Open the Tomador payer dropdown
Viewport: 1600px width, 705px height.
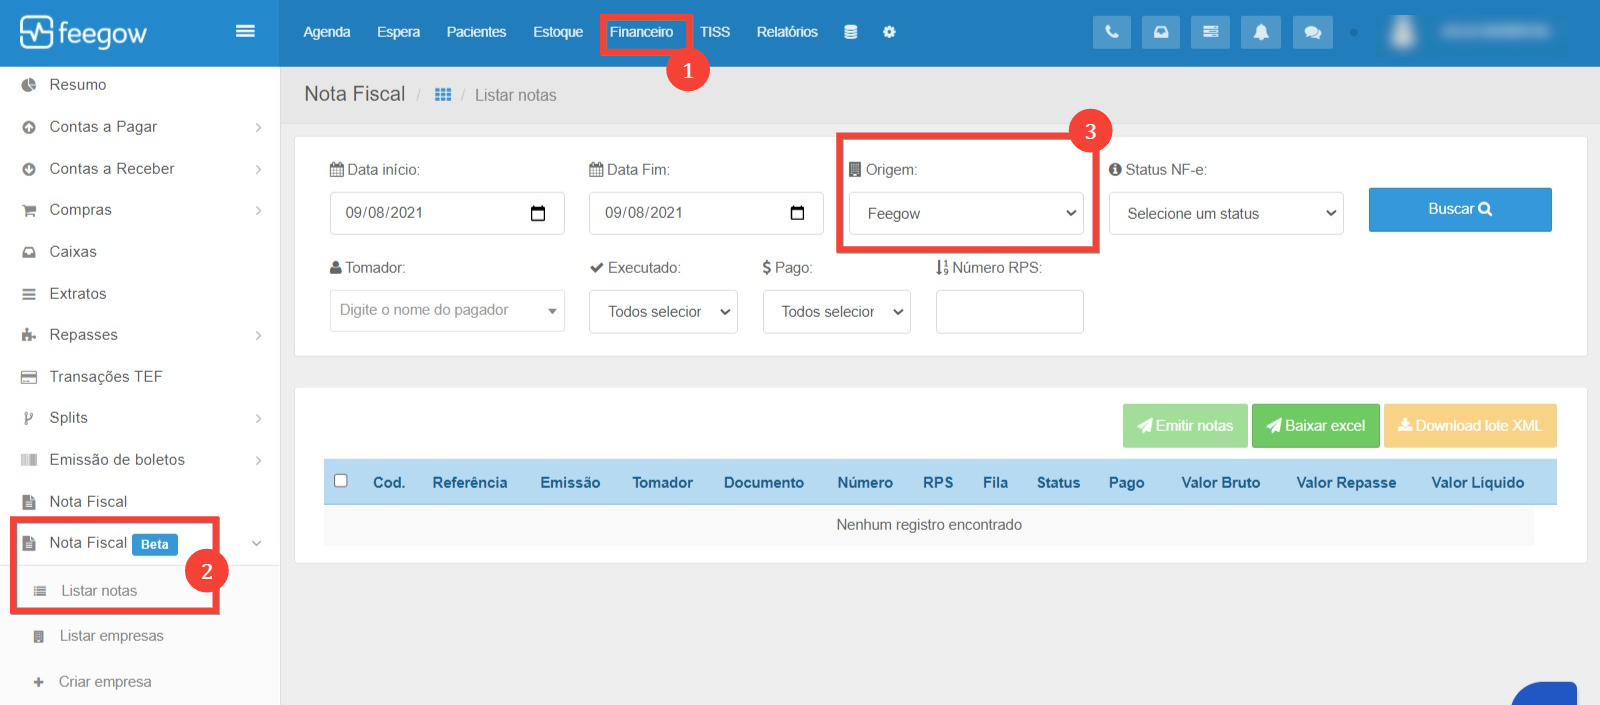coord(447,311)
